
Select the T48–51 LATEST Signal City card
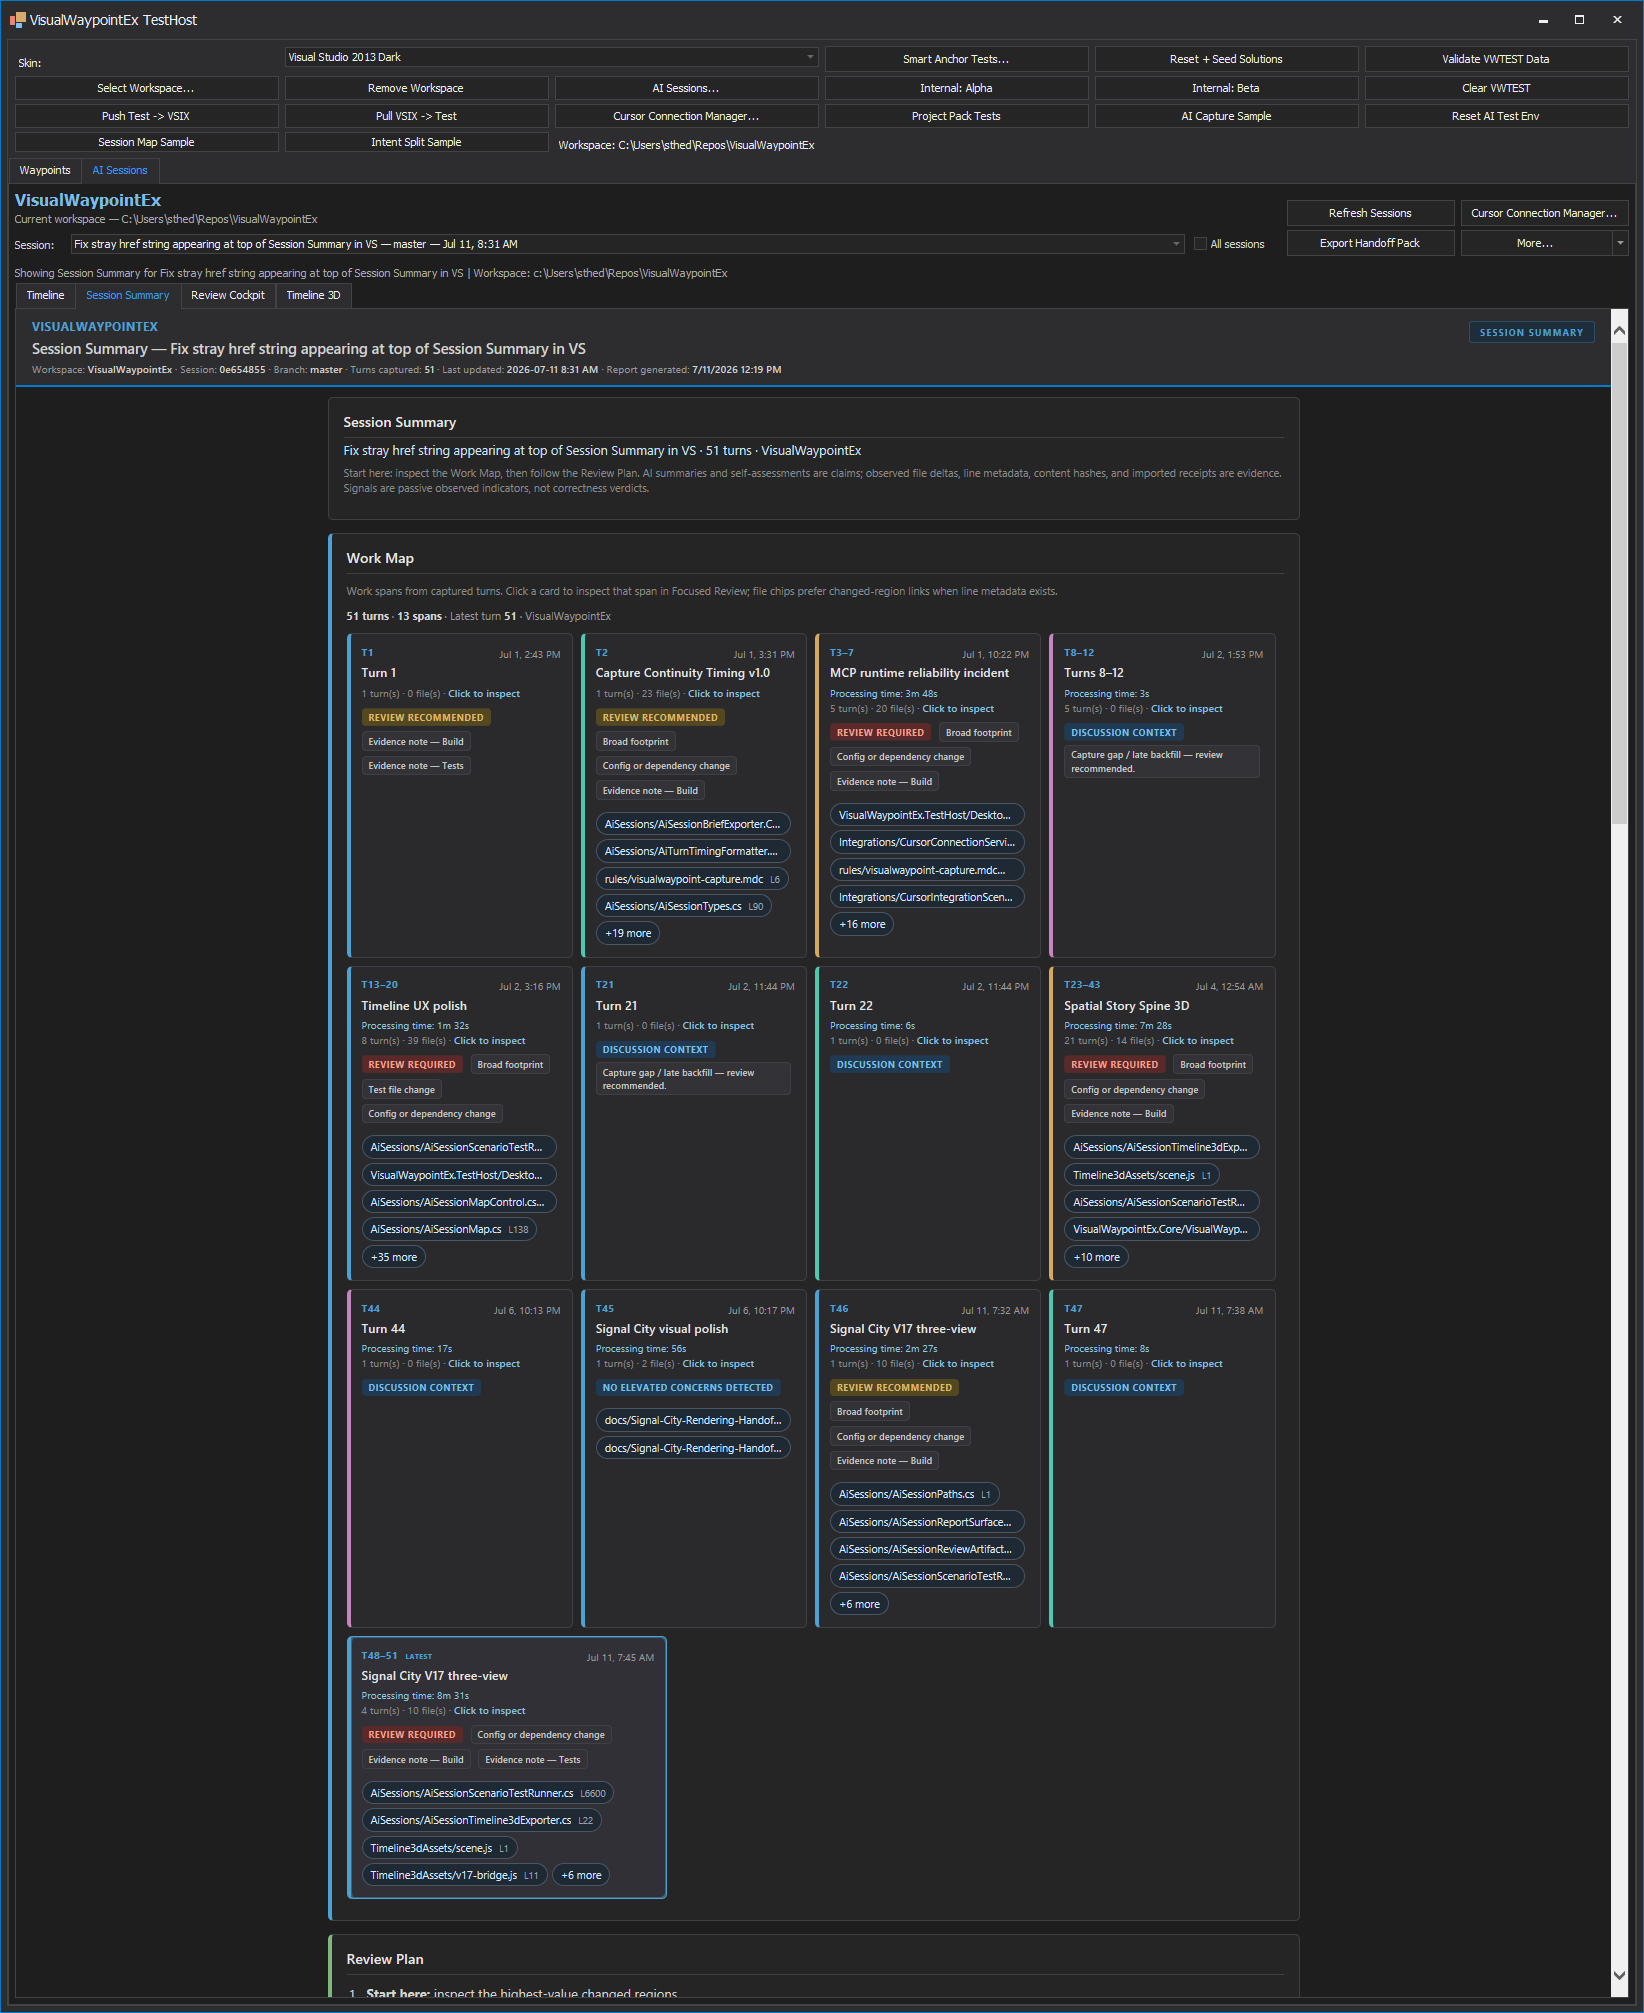pos(507,1767)
